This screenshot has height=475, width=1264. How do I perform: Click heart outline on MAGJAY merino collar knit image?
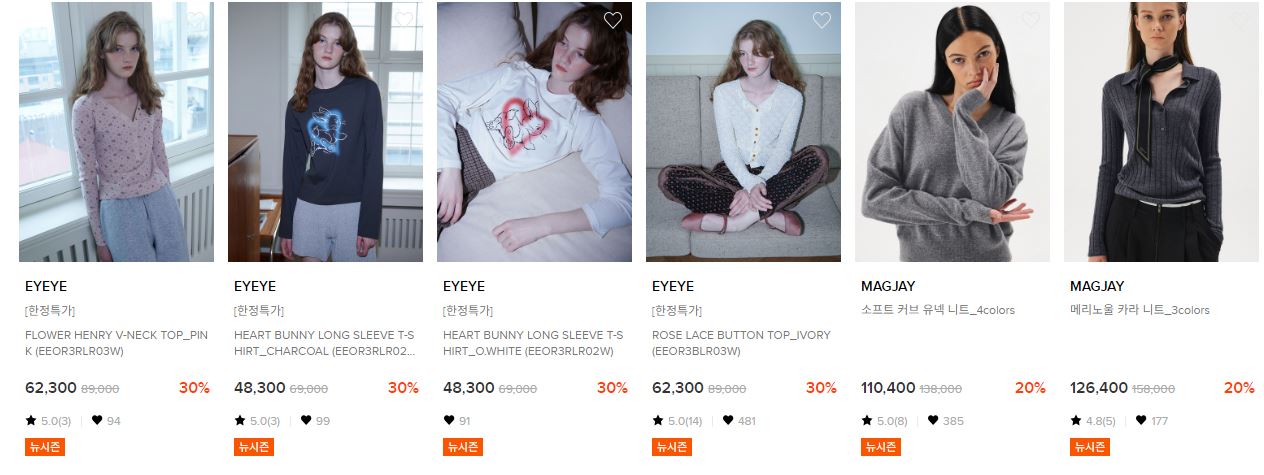point(1240,20)
